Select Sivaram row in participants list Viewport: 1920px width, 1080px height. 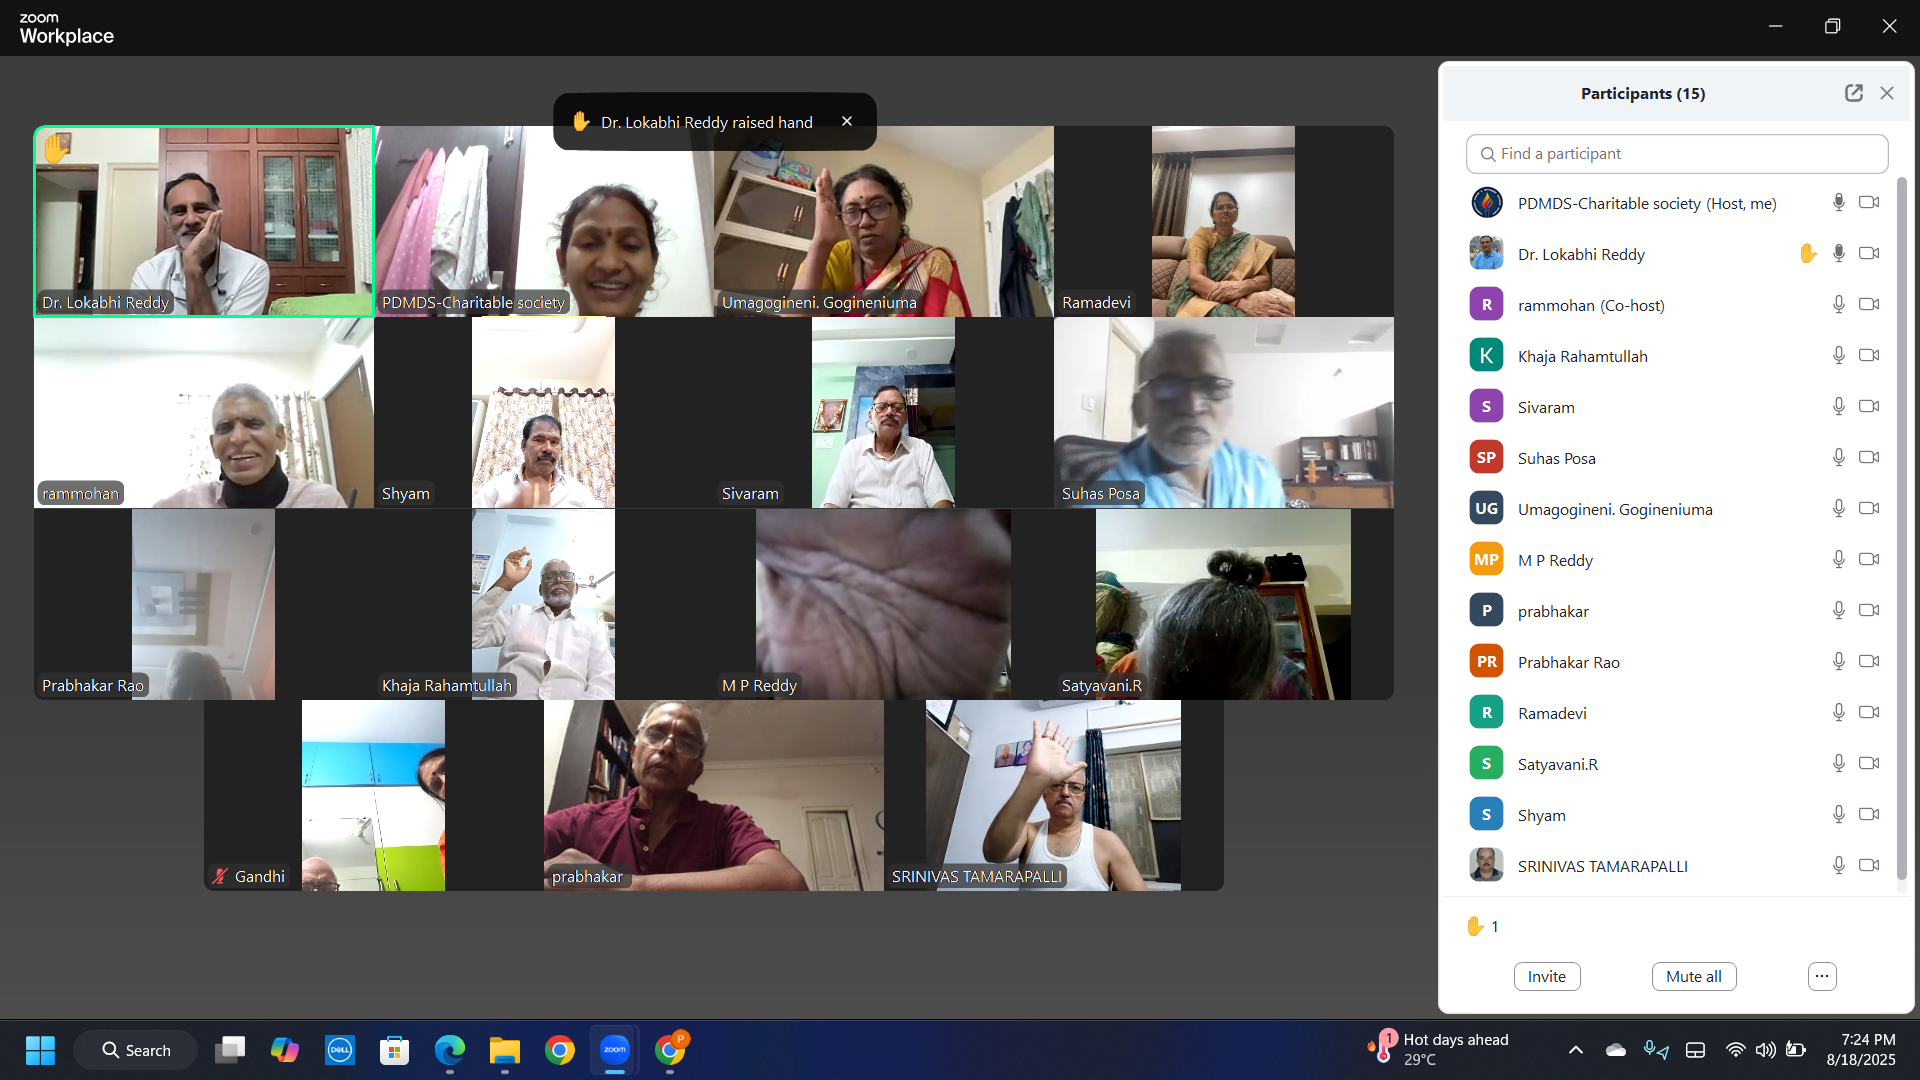click(1675, 407)
